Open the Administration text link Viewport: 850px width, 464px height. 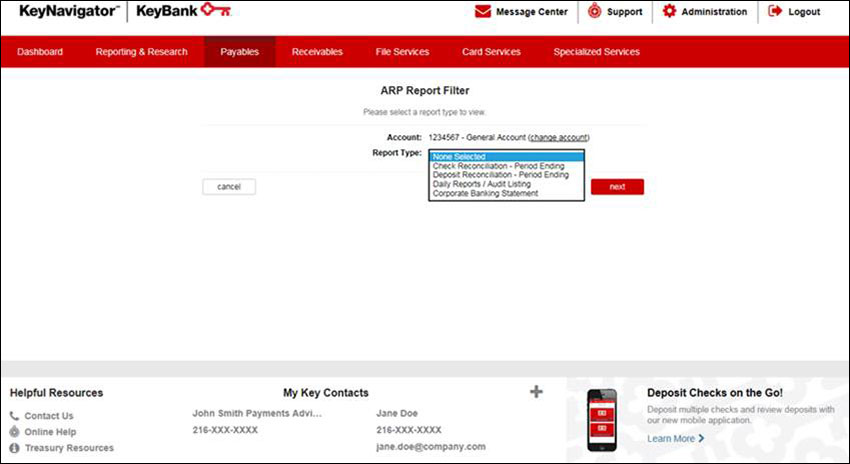tap(714, 11)
